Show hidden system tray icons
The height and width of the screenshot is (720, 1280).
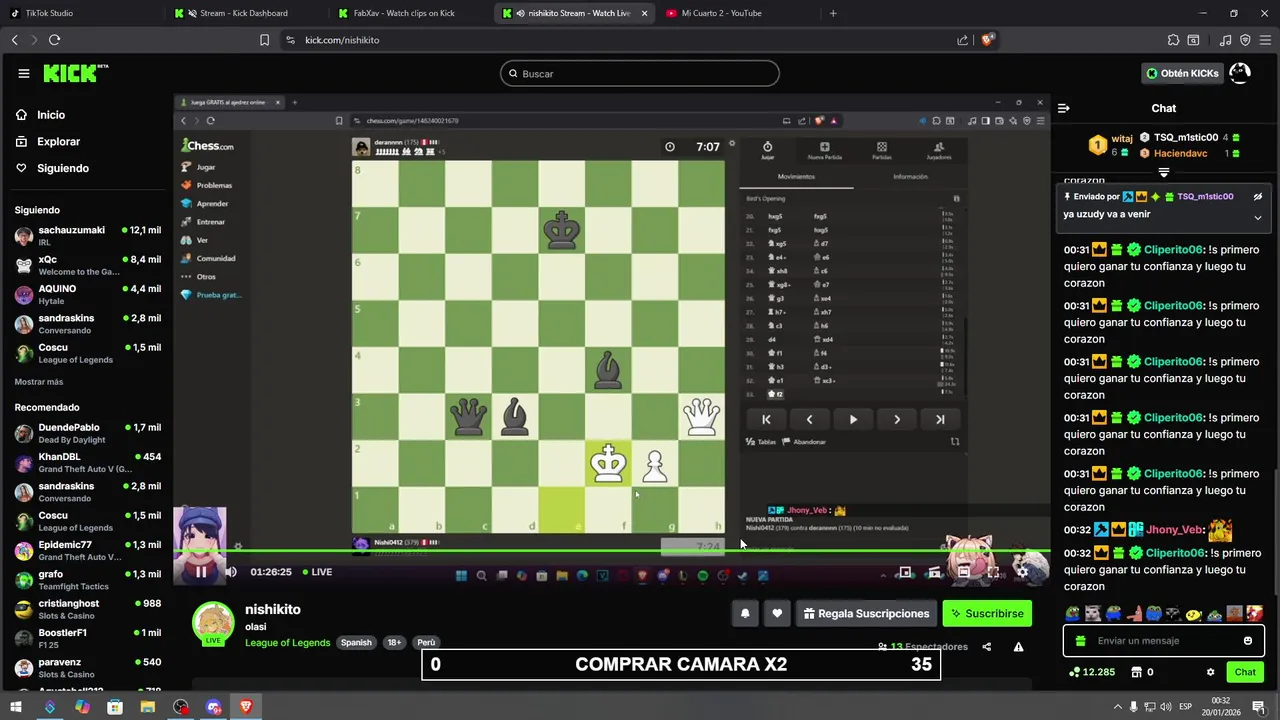(x=1118, y=707)
